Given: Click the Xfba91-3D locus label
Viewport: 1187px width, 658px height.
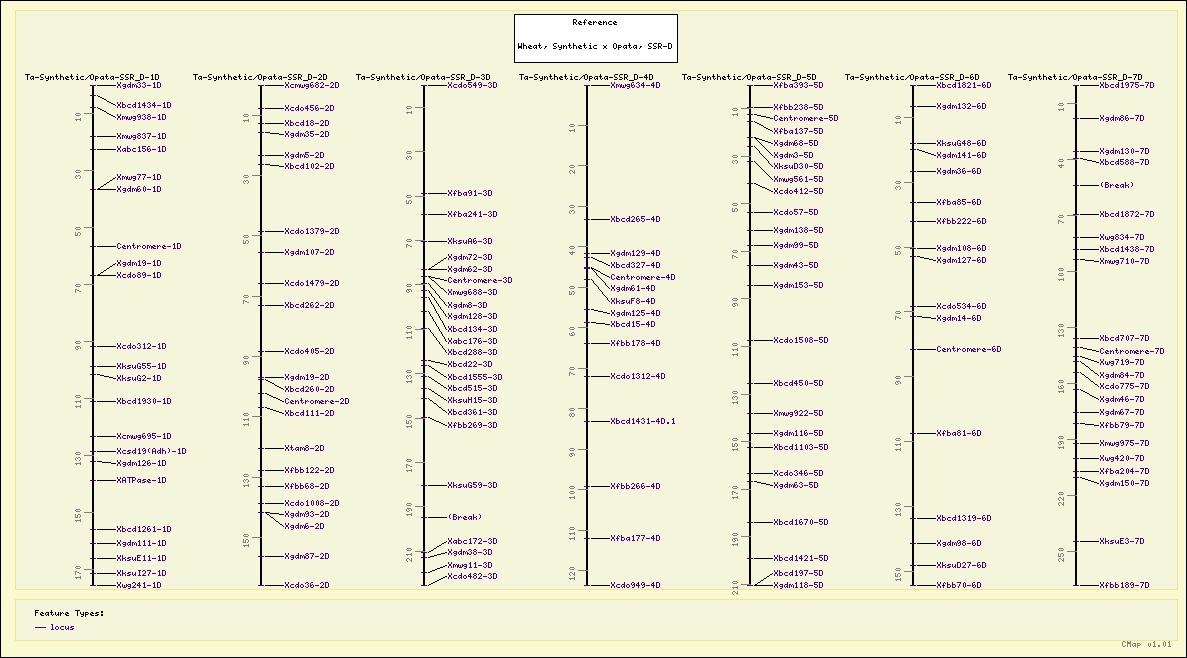Looking at the screenshot, I should pyautogui.click(x=469, y=193).
